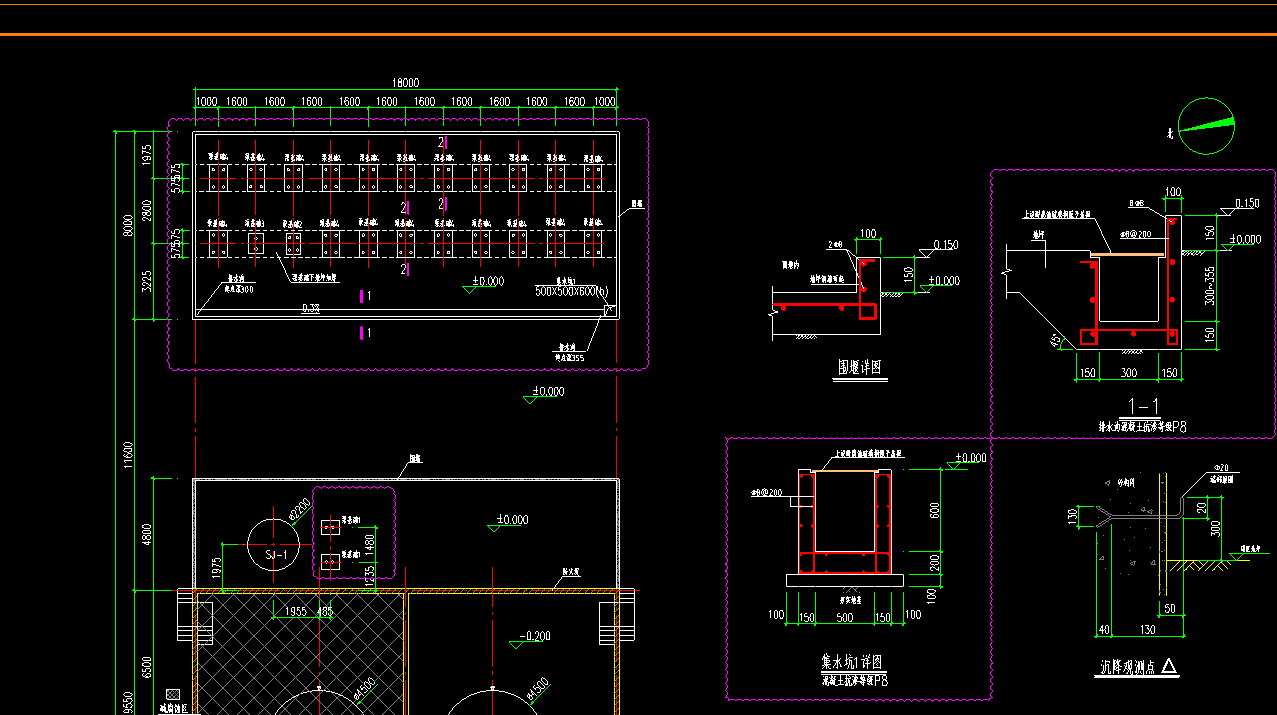This screenshot has width=1277, height=715.
Task: Pick the 1235 dimension text
Action: pos(370,574)
